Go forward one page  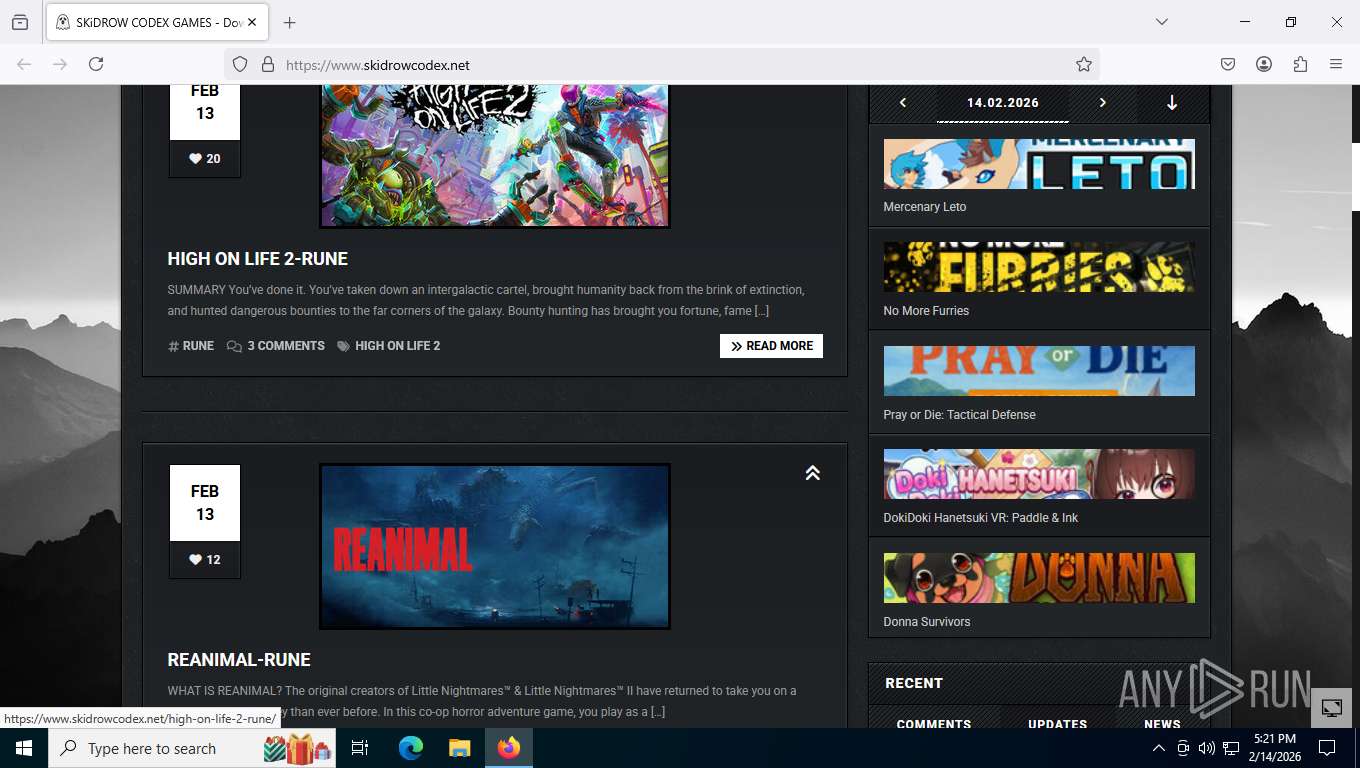pos(60,64)
